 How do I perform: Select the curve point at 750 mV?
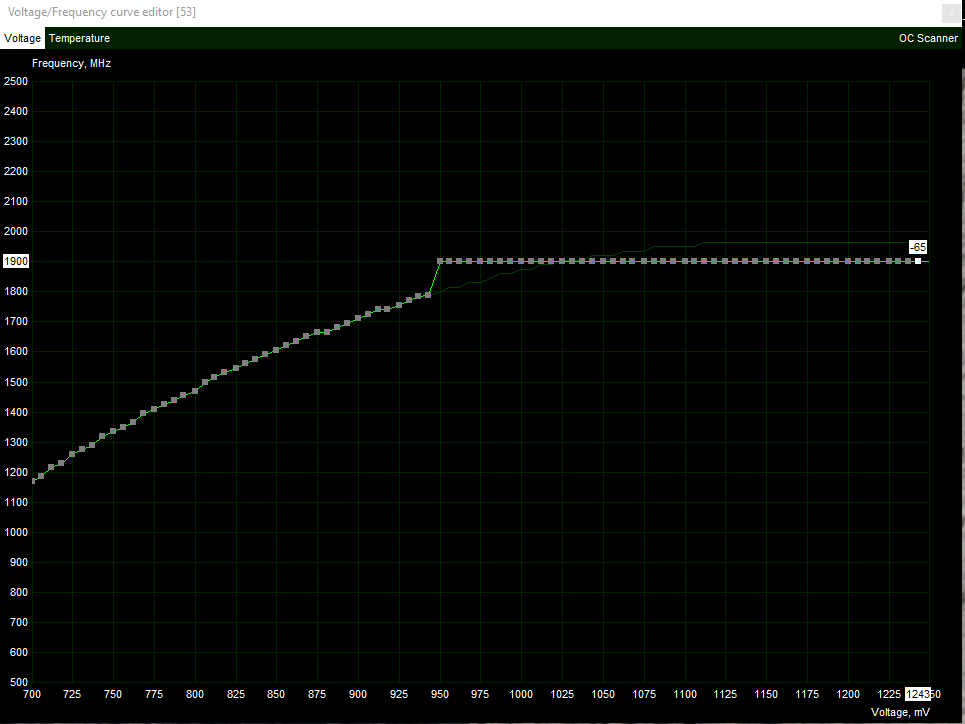113,431
